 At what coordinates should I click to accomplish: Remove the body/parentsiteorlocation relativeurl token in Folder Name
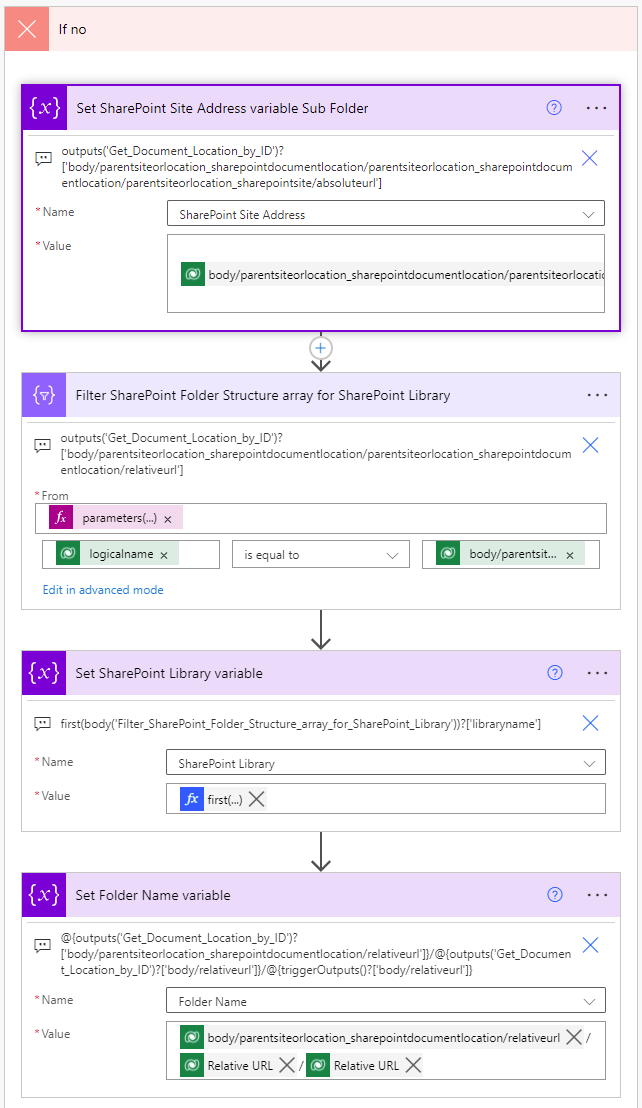(x=574, y=1037)
